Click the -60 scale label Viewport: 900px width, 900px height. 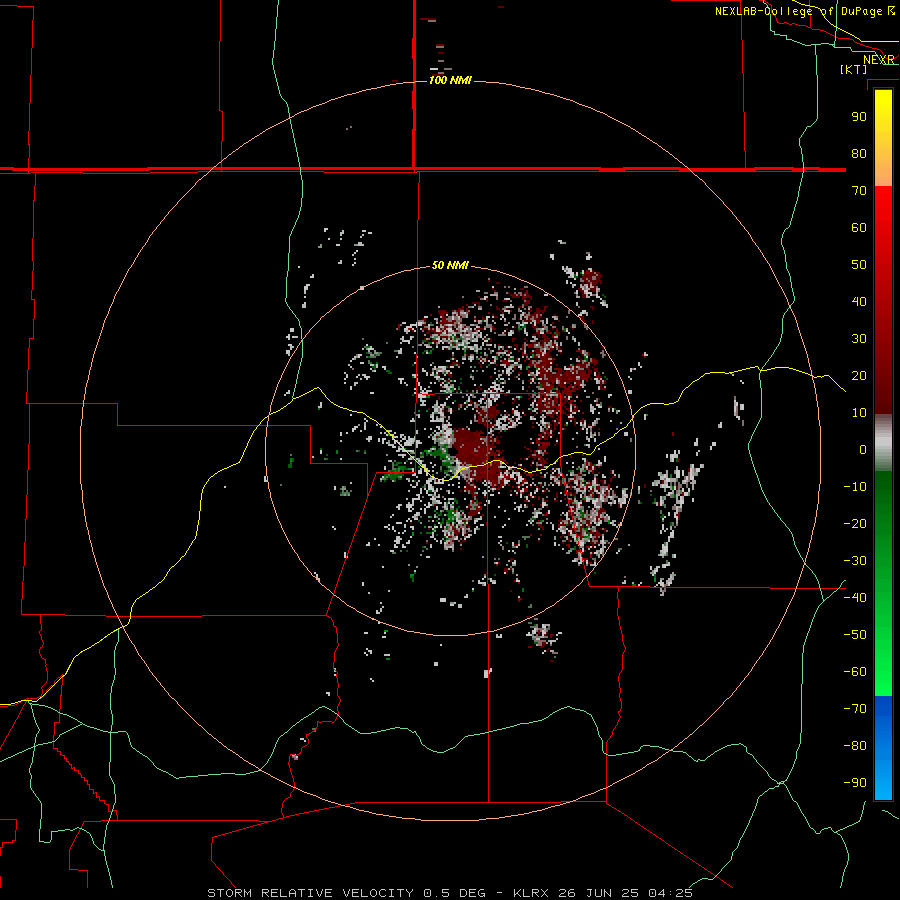(855, 672)
